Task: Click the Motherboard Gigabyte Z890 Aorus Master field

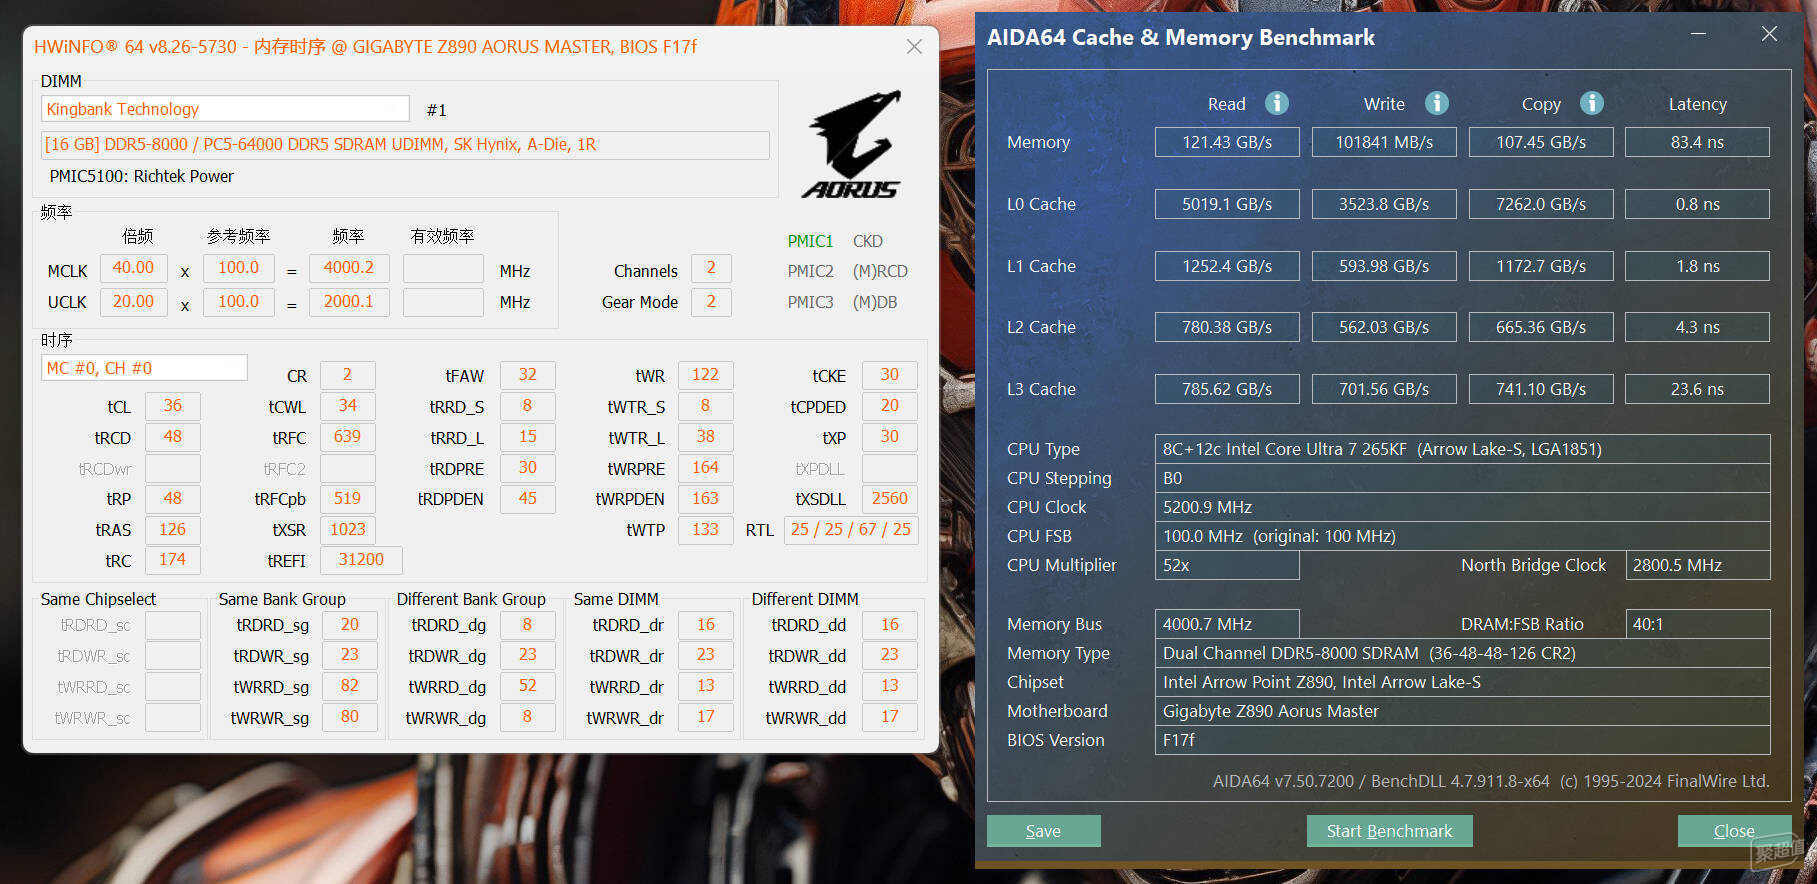Action: pos(1462,711)
